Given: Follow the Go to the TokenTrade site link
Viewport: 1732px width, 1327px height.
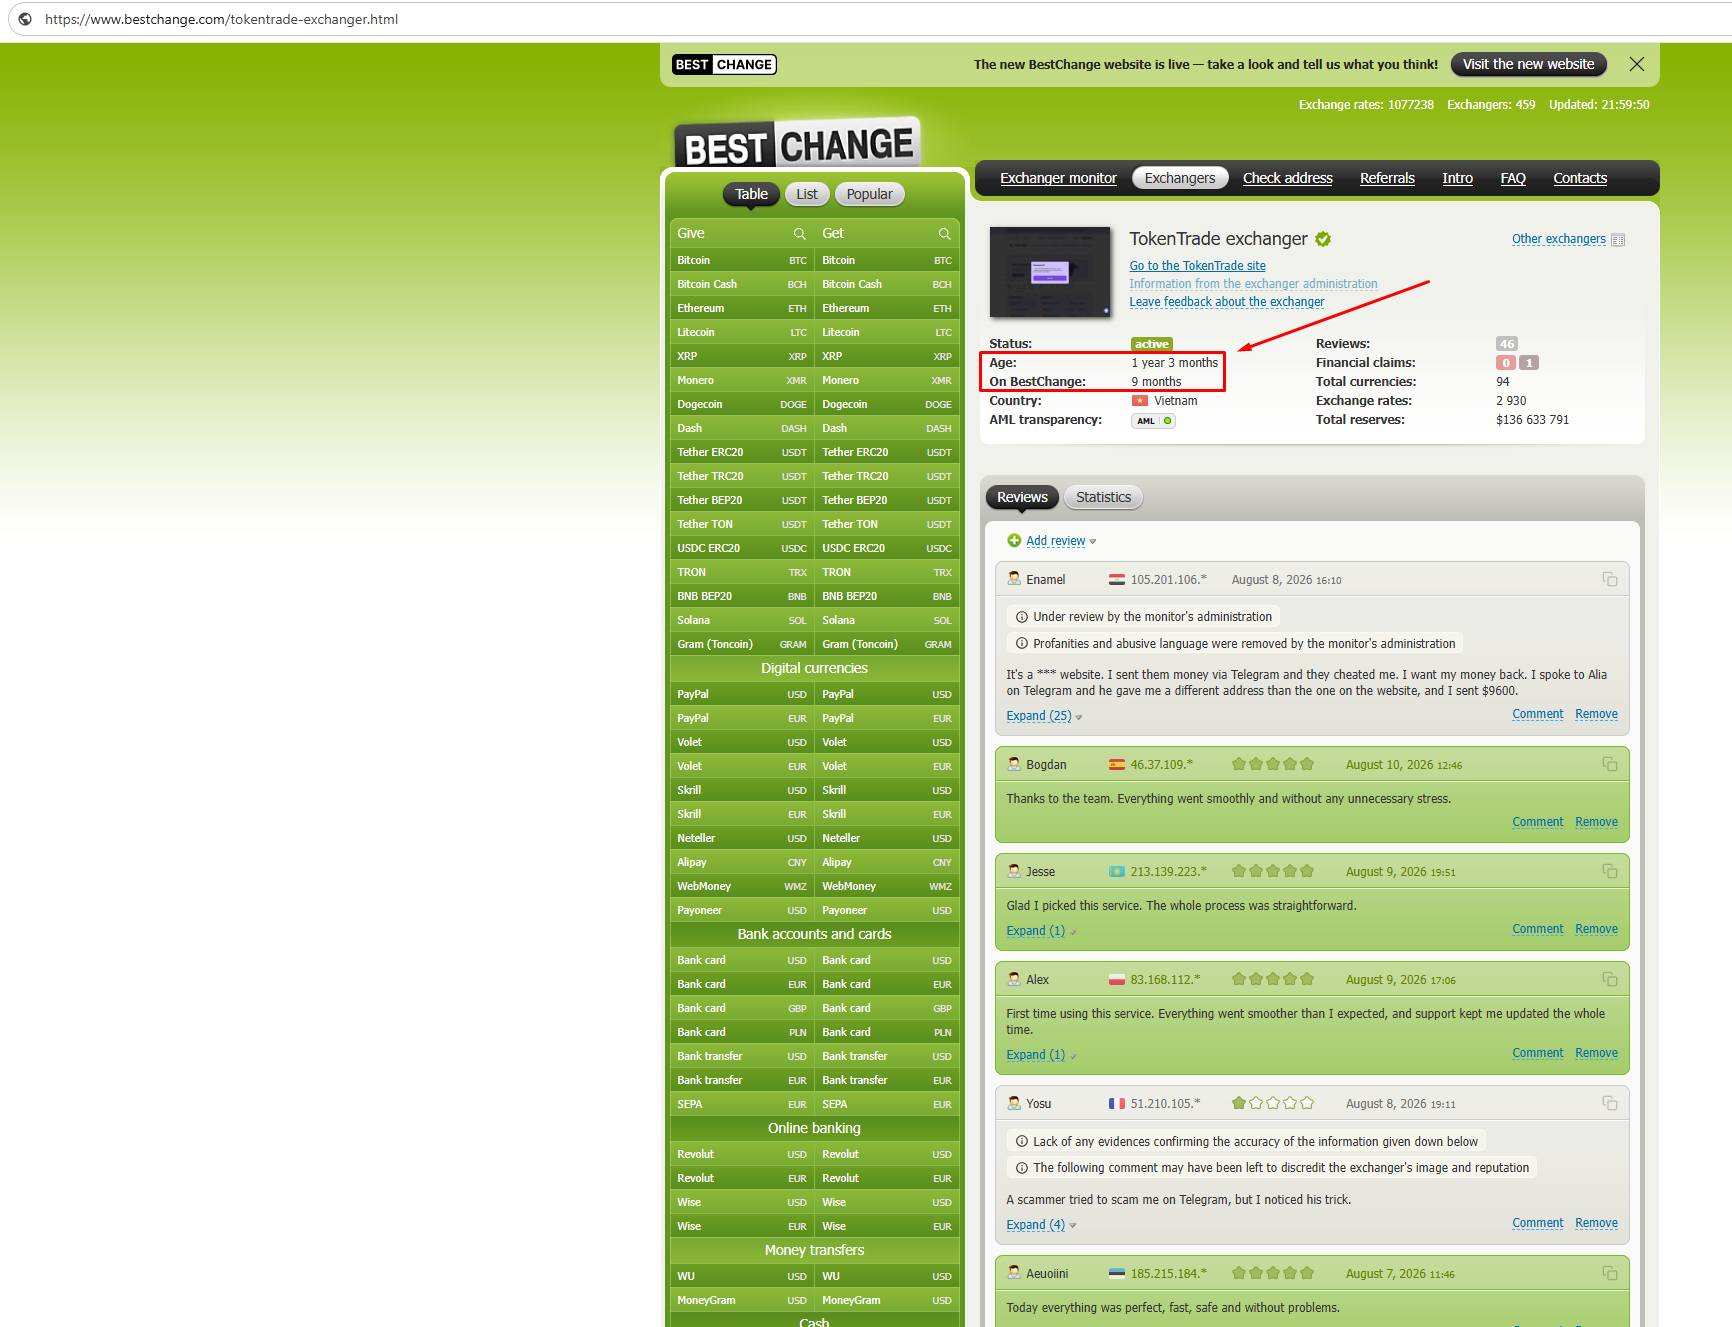Looking at the screenshot, I should (1197, 266).
